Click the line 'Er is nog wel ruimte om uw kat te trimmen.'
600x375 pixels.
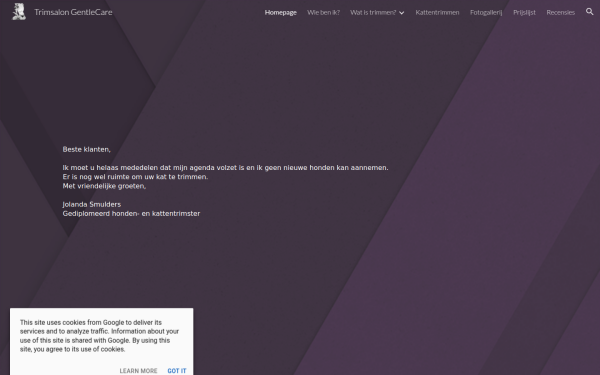[135, 177]
